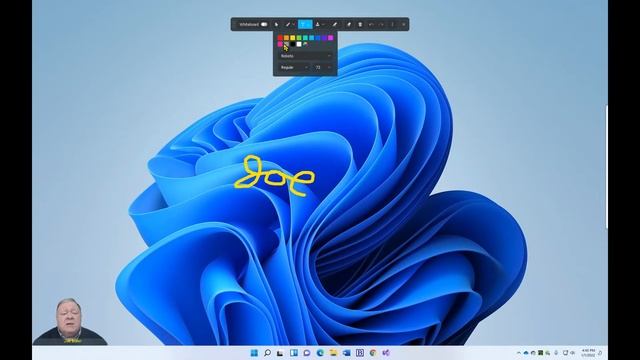Select the pen drawing tool
Screen dimensions: 640x360
[288, 24]
